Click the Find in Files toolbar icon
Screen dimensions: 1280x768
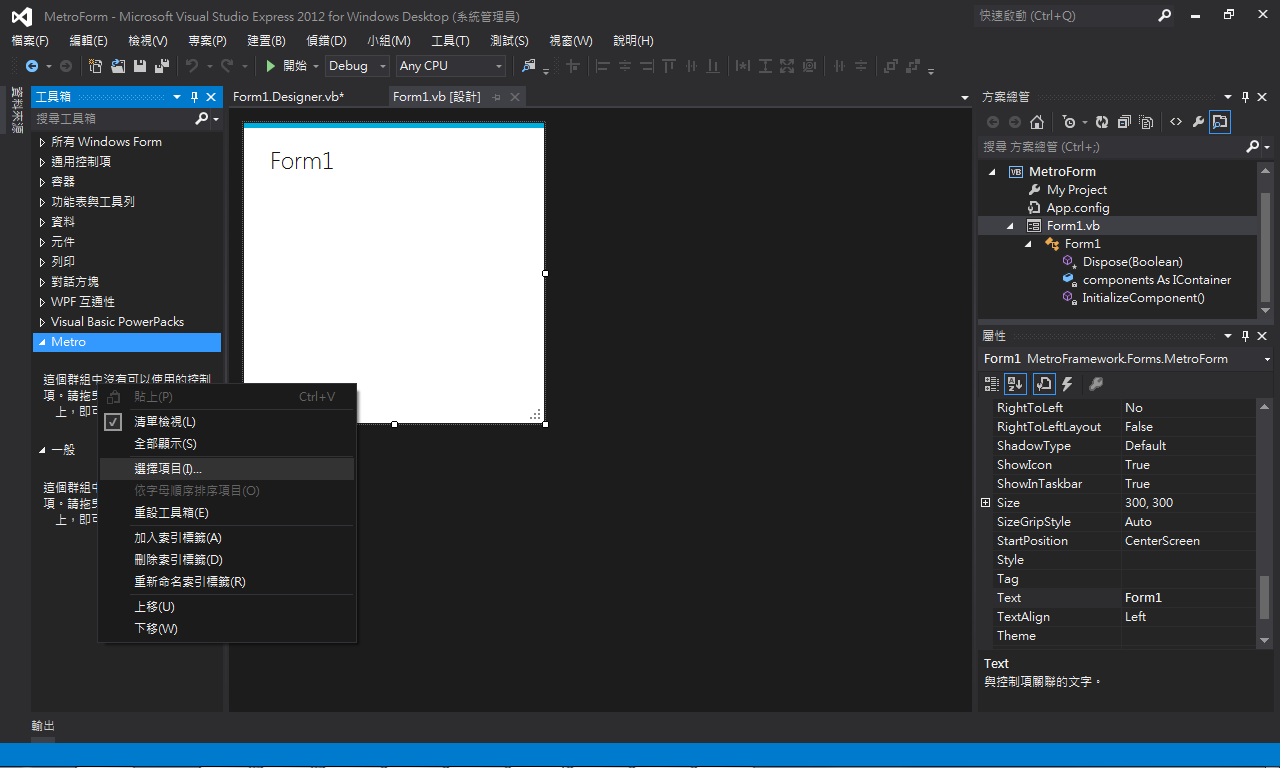click(529, 66)
